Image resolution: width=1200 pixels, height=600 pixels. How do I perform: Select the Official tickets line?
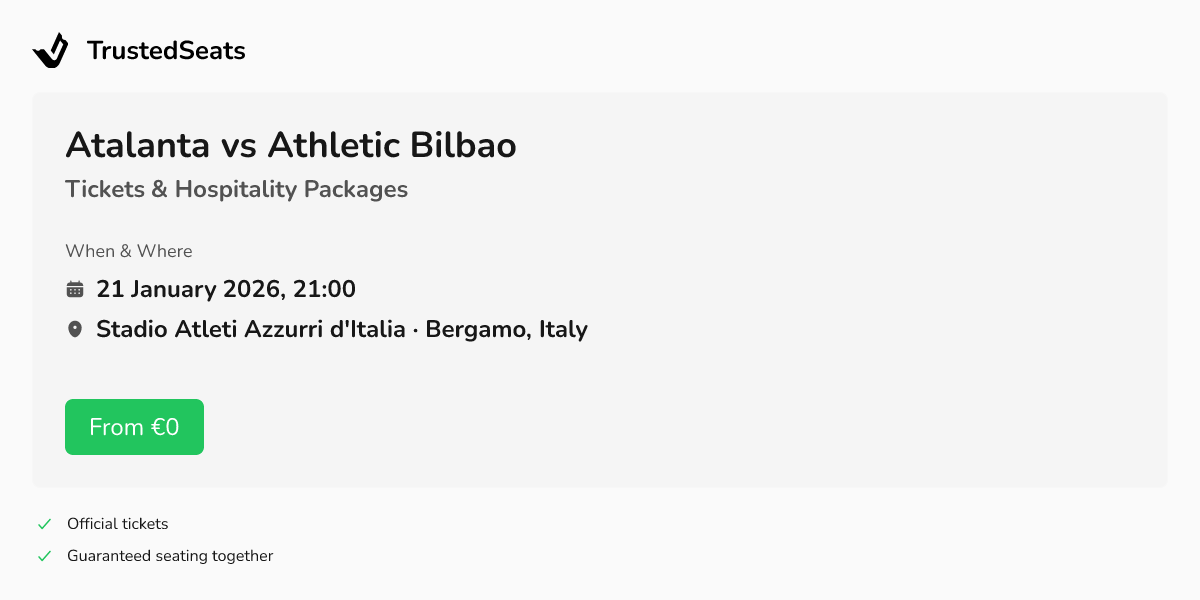click(x=117, y=523)
